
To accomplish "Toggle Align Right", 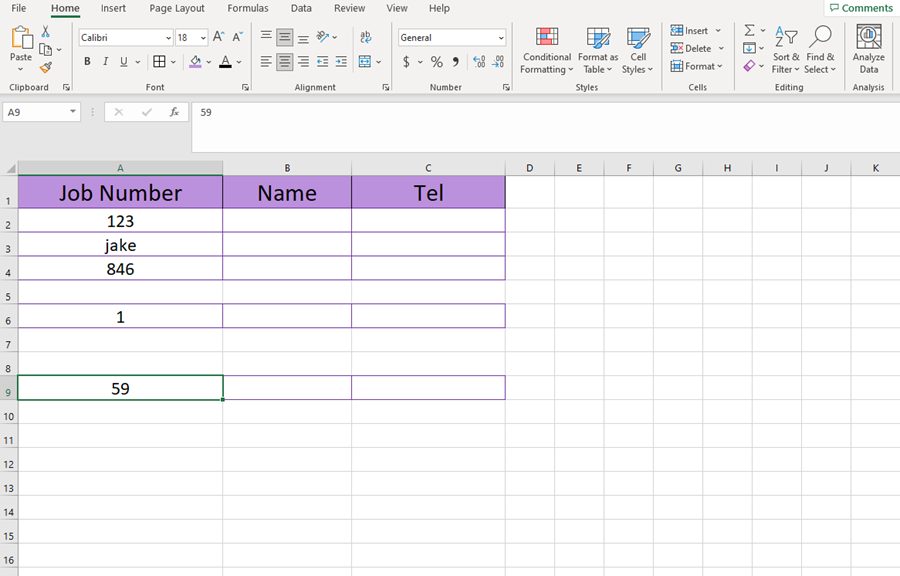I will (303, 61).
